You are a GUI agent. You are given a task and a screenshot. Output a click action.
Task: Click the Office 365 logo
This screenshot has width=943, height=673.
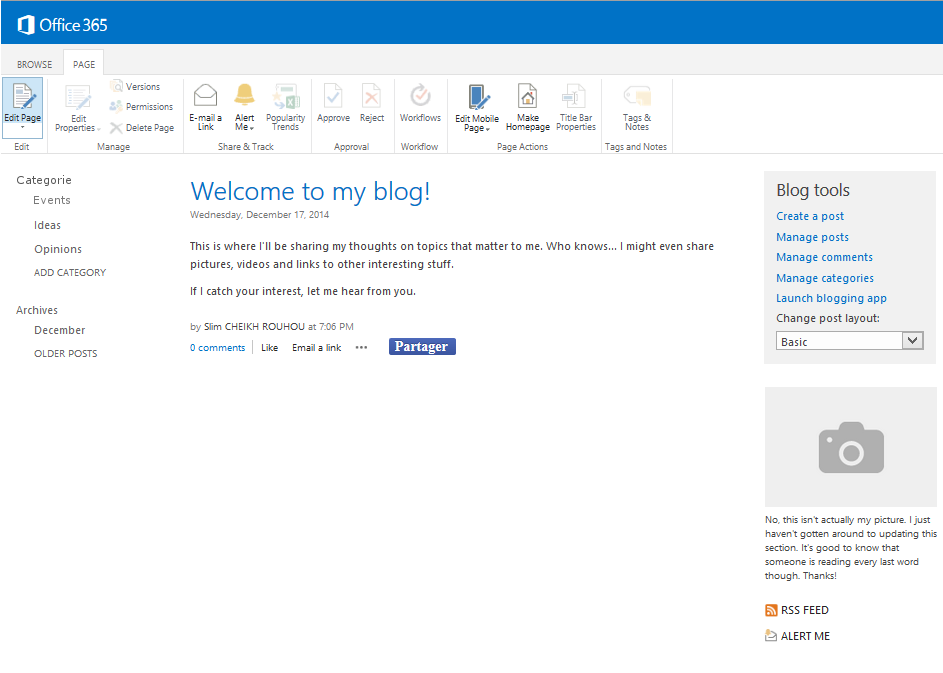62,25
